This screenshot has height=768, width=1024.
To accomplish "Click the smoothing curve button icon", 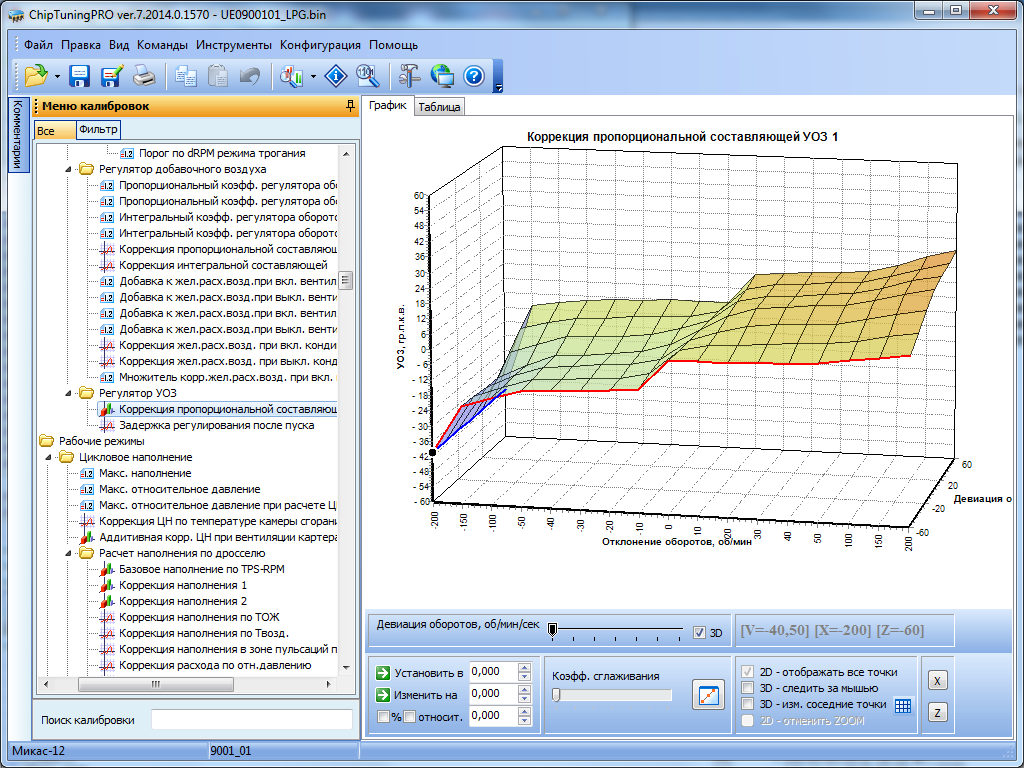I will tap(708, 694).
